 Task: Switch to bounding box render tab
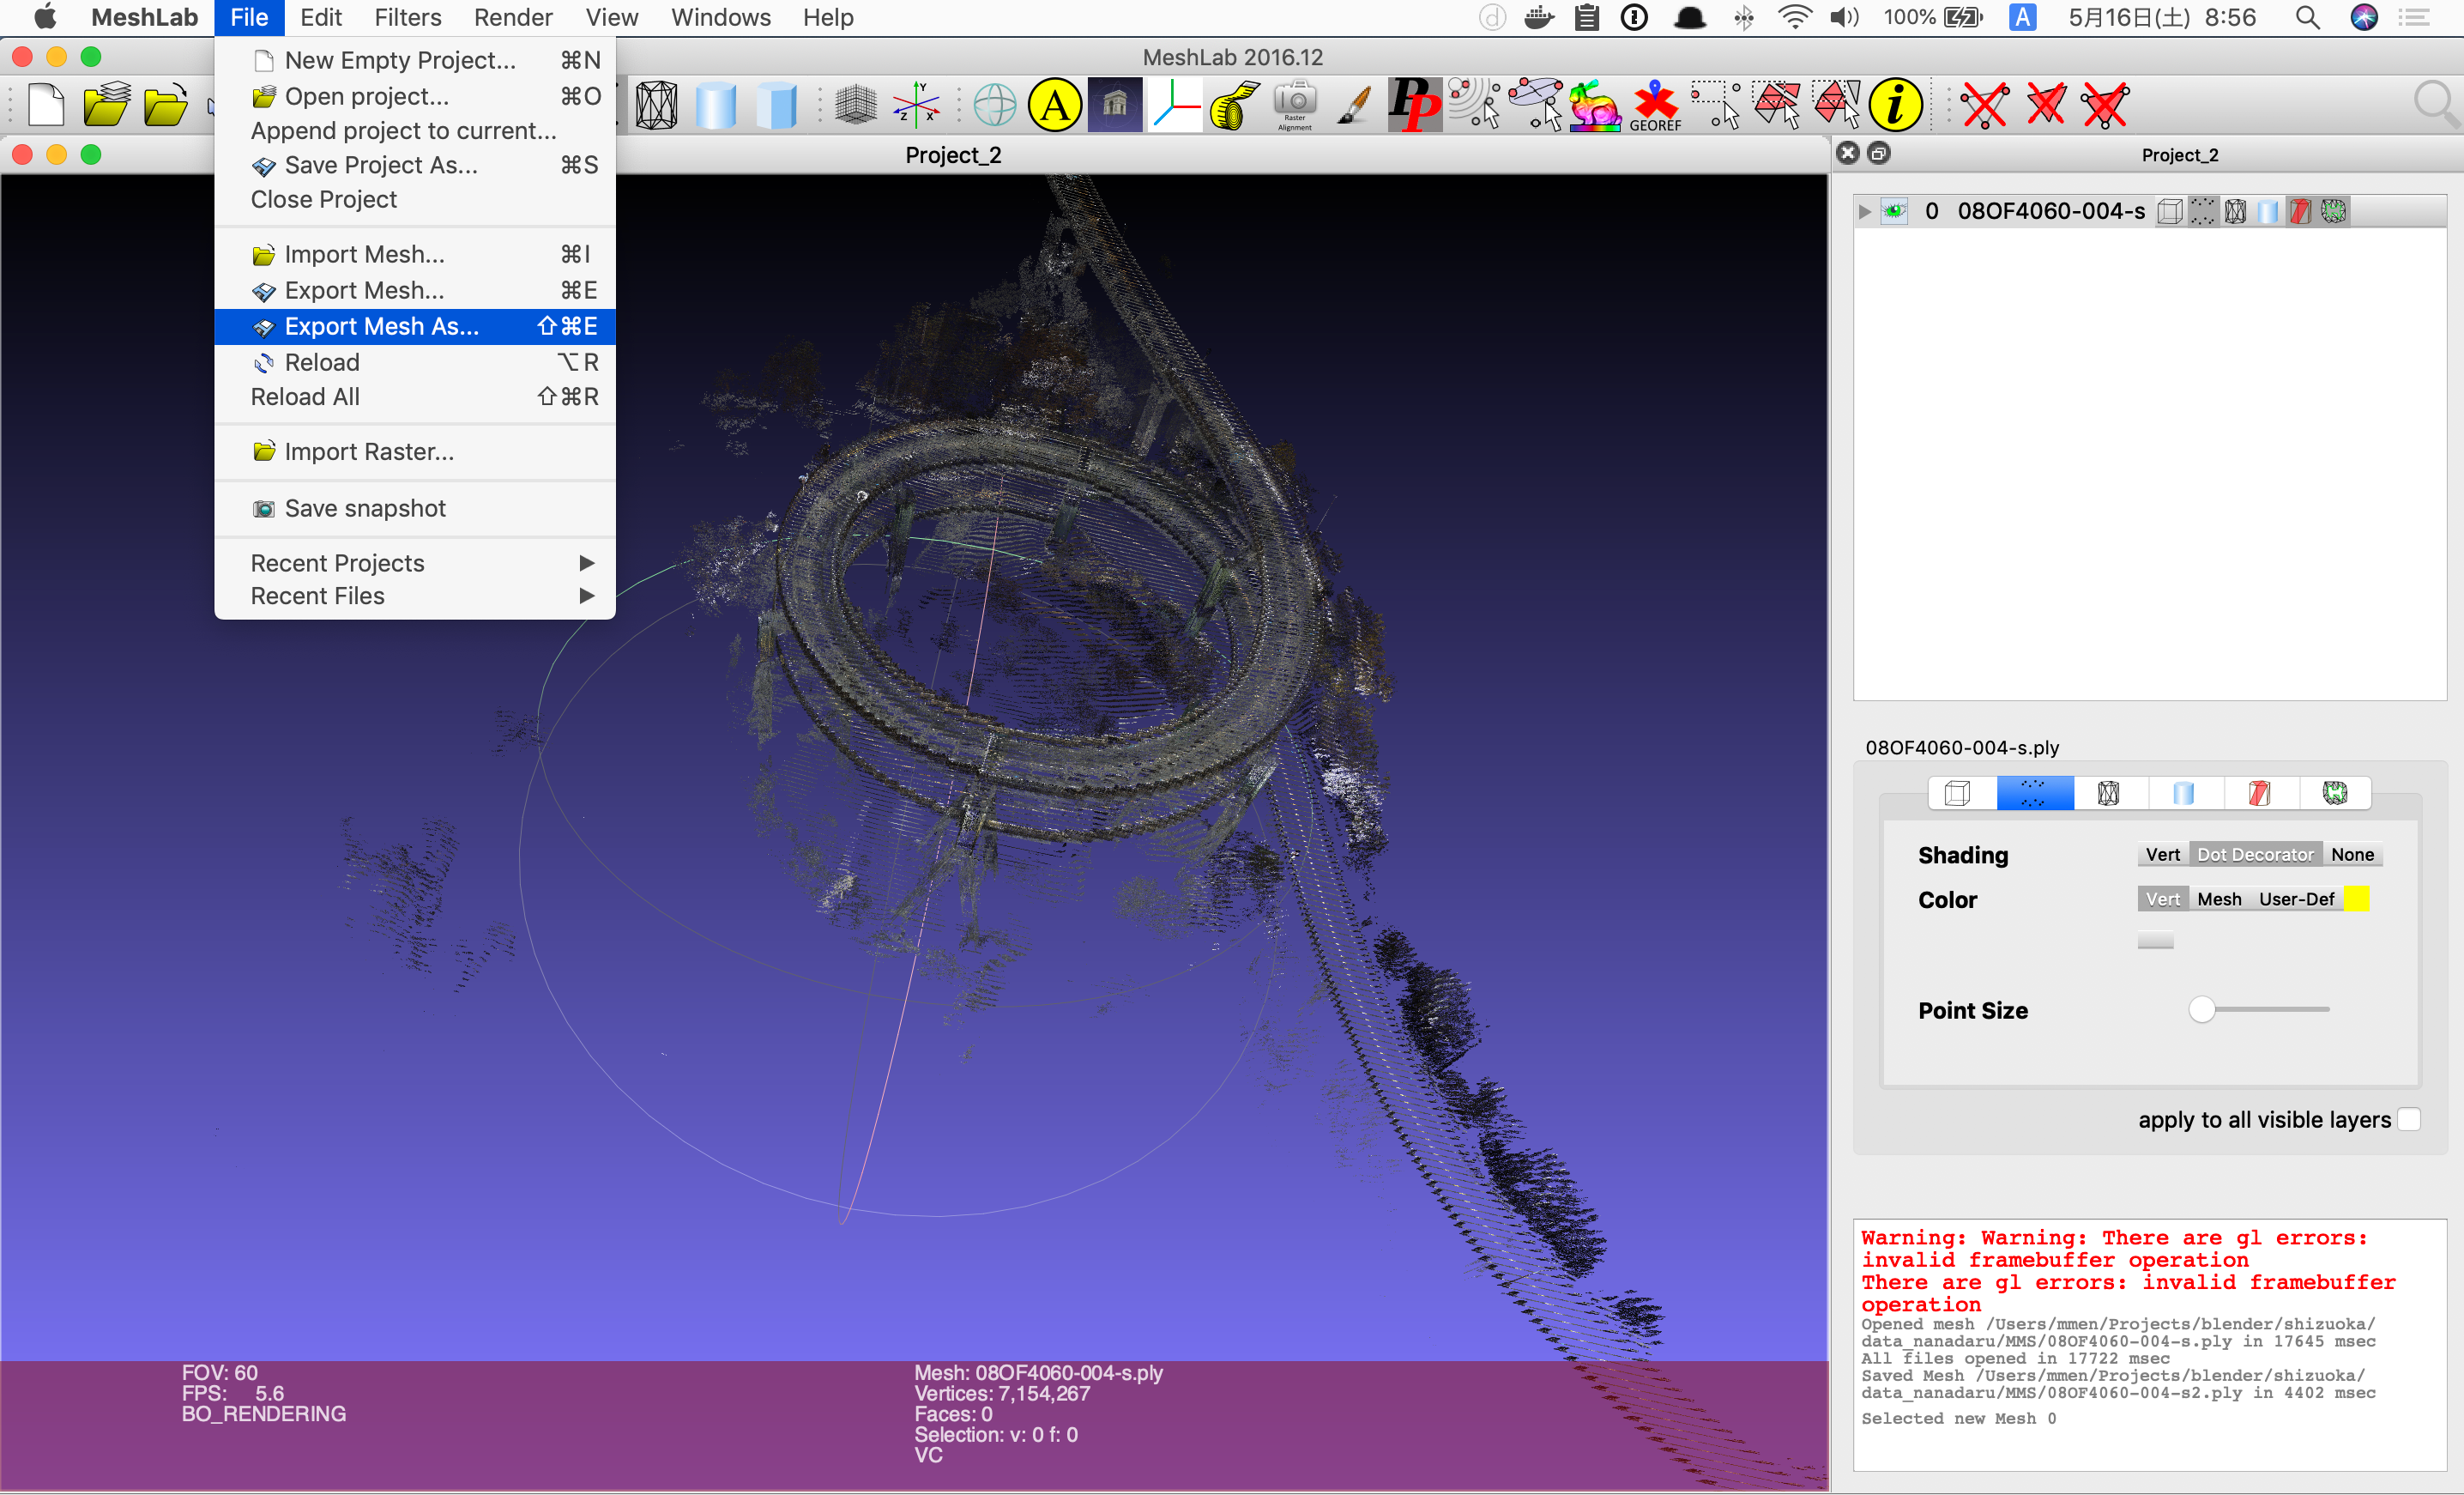click(x=1958, y=793)
